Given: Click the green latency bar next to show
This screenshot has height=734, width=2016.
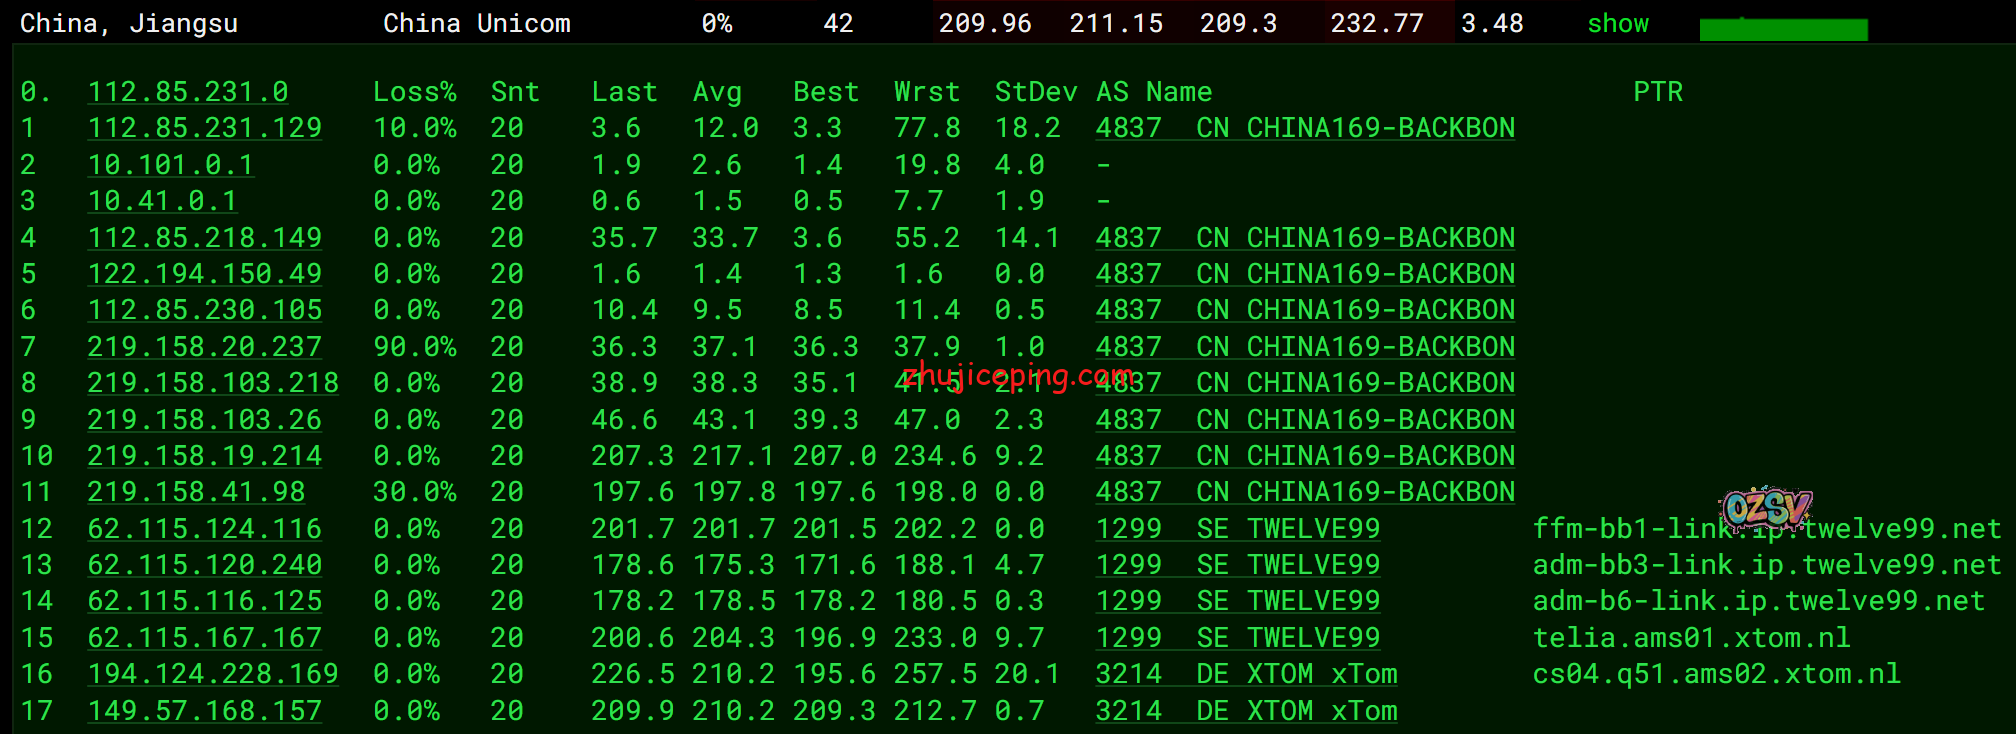Looking at the screenshot, I should click(x=1783, y=30).
